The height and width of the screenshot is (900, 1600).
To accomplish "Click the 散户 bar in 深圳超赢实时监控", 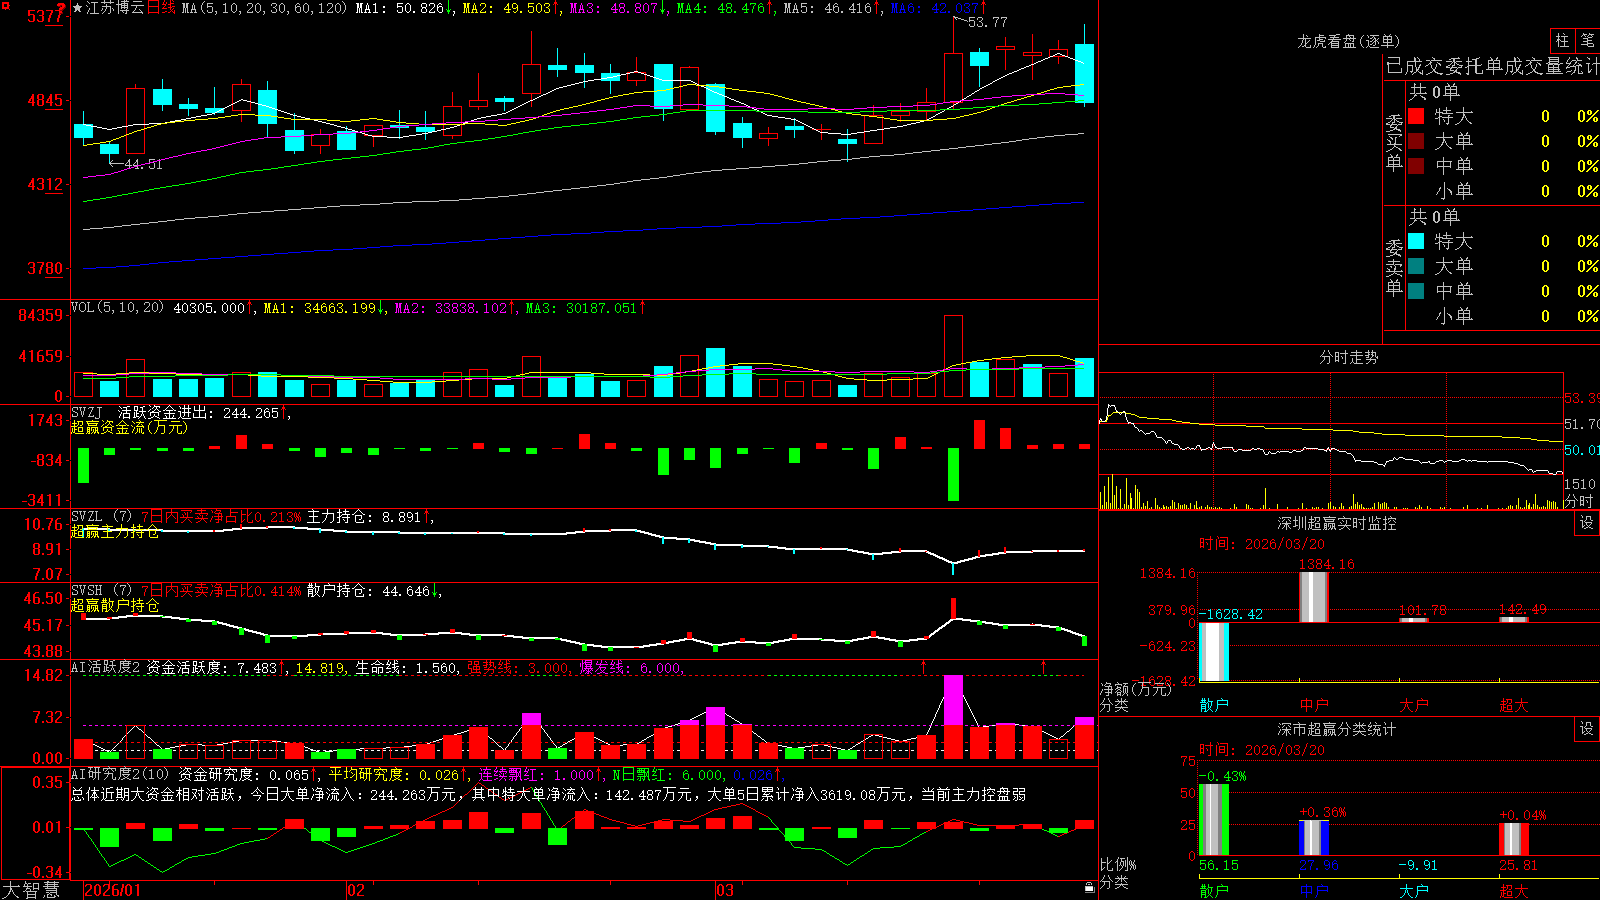I will click(x=1214, y=652).
